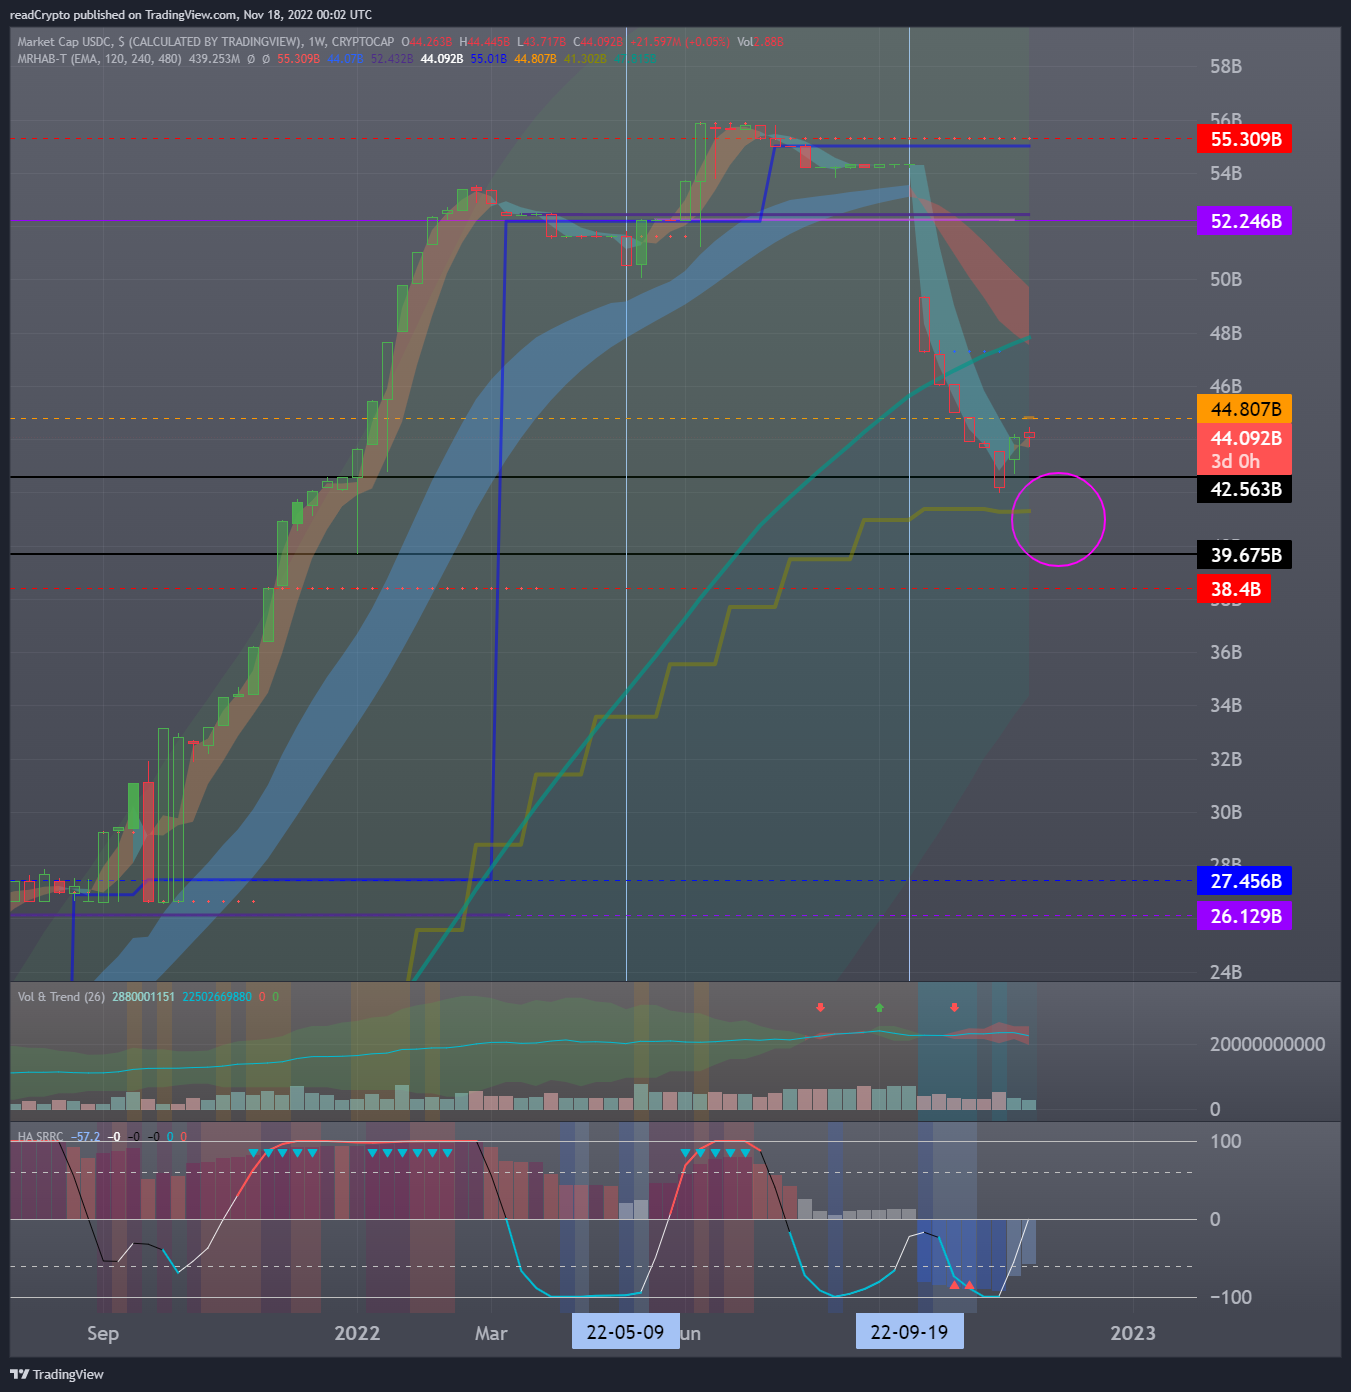Click the 48B price axis label

click(x=1226, y=333)
